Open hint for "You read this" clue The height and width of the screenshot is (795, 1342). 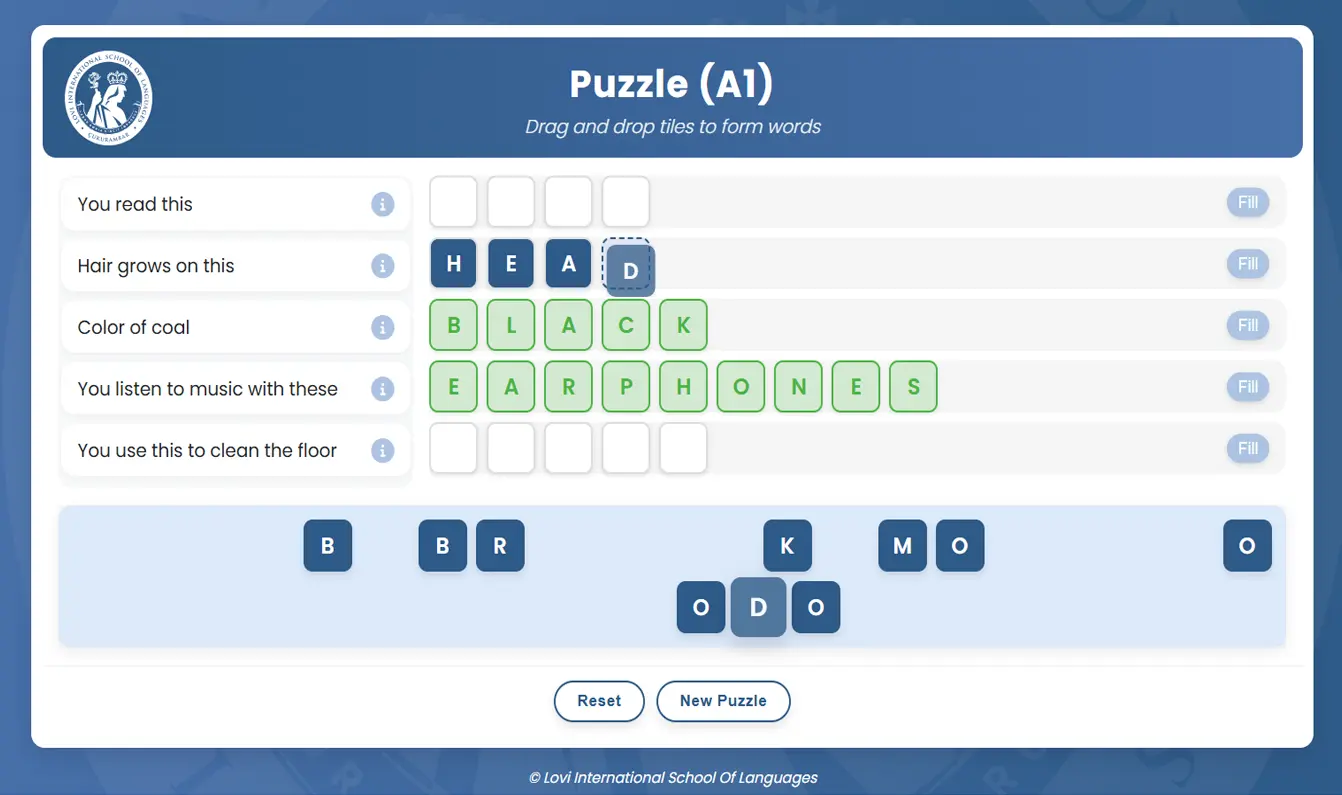[383, 203]
